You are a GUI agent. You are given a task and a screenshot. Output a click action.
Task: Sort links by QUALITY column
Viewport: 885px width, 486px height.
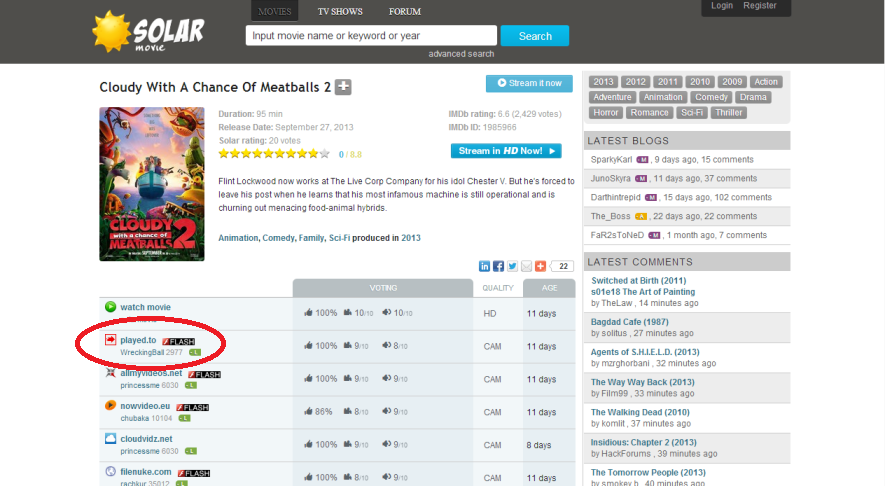(498, 288)
